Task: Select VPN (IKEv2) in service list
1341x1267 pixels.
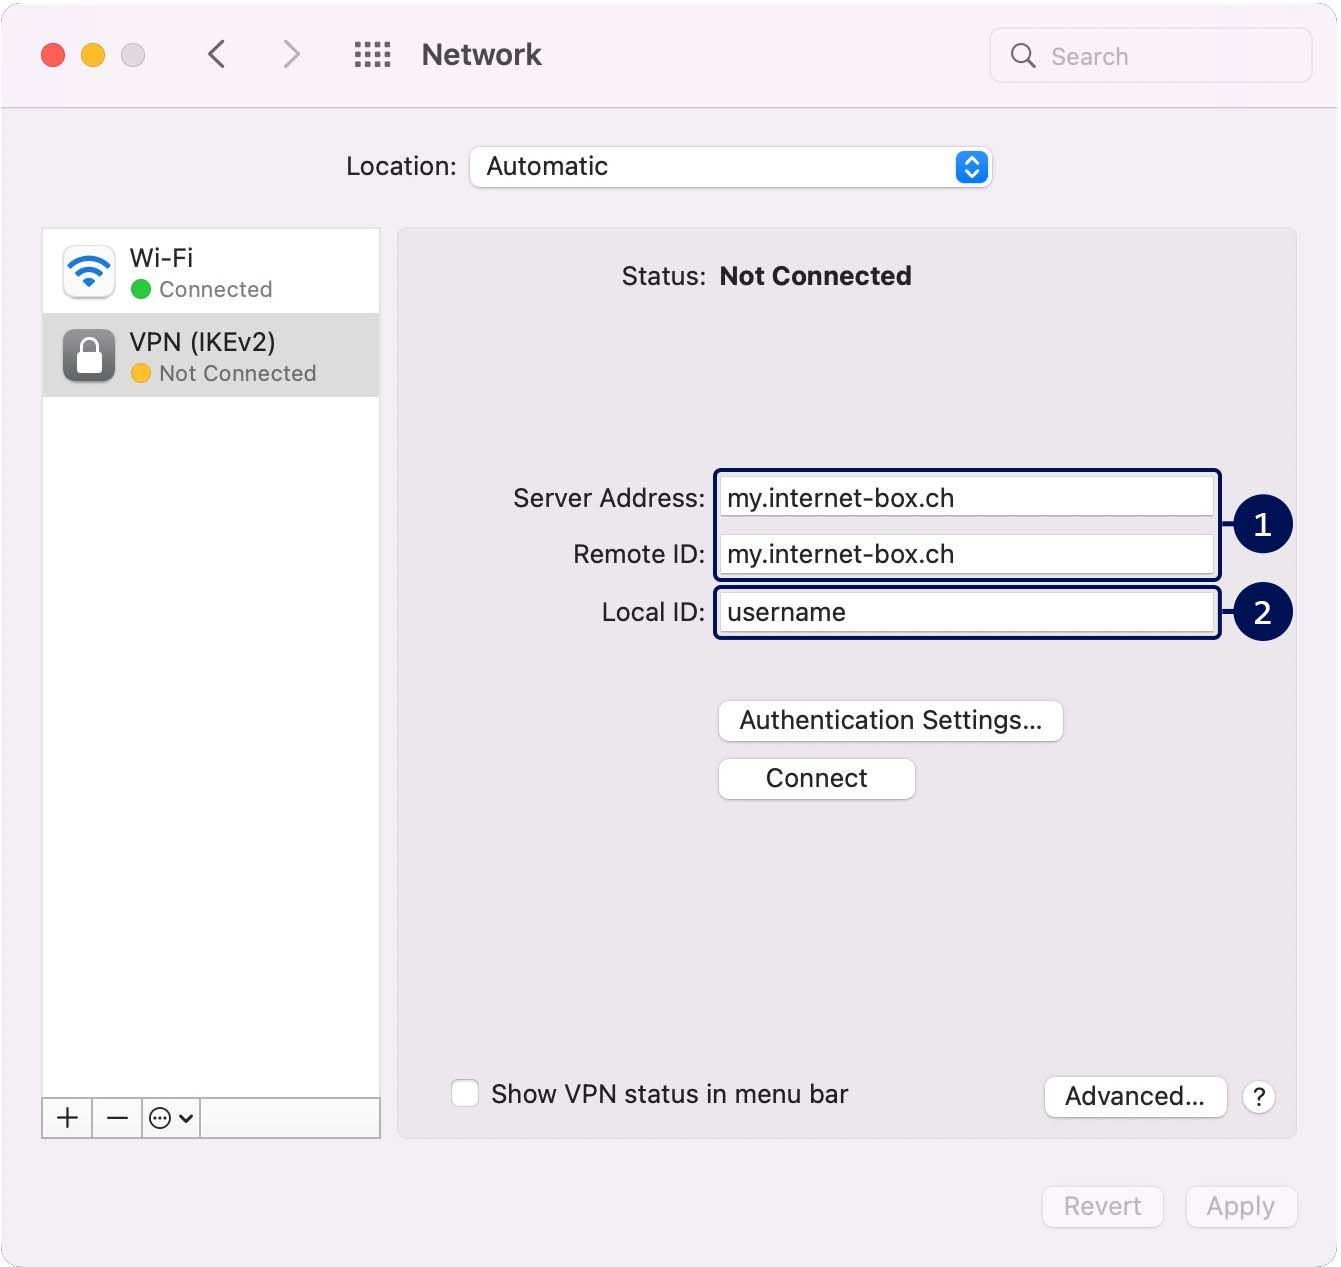Action: click(211, 355)
